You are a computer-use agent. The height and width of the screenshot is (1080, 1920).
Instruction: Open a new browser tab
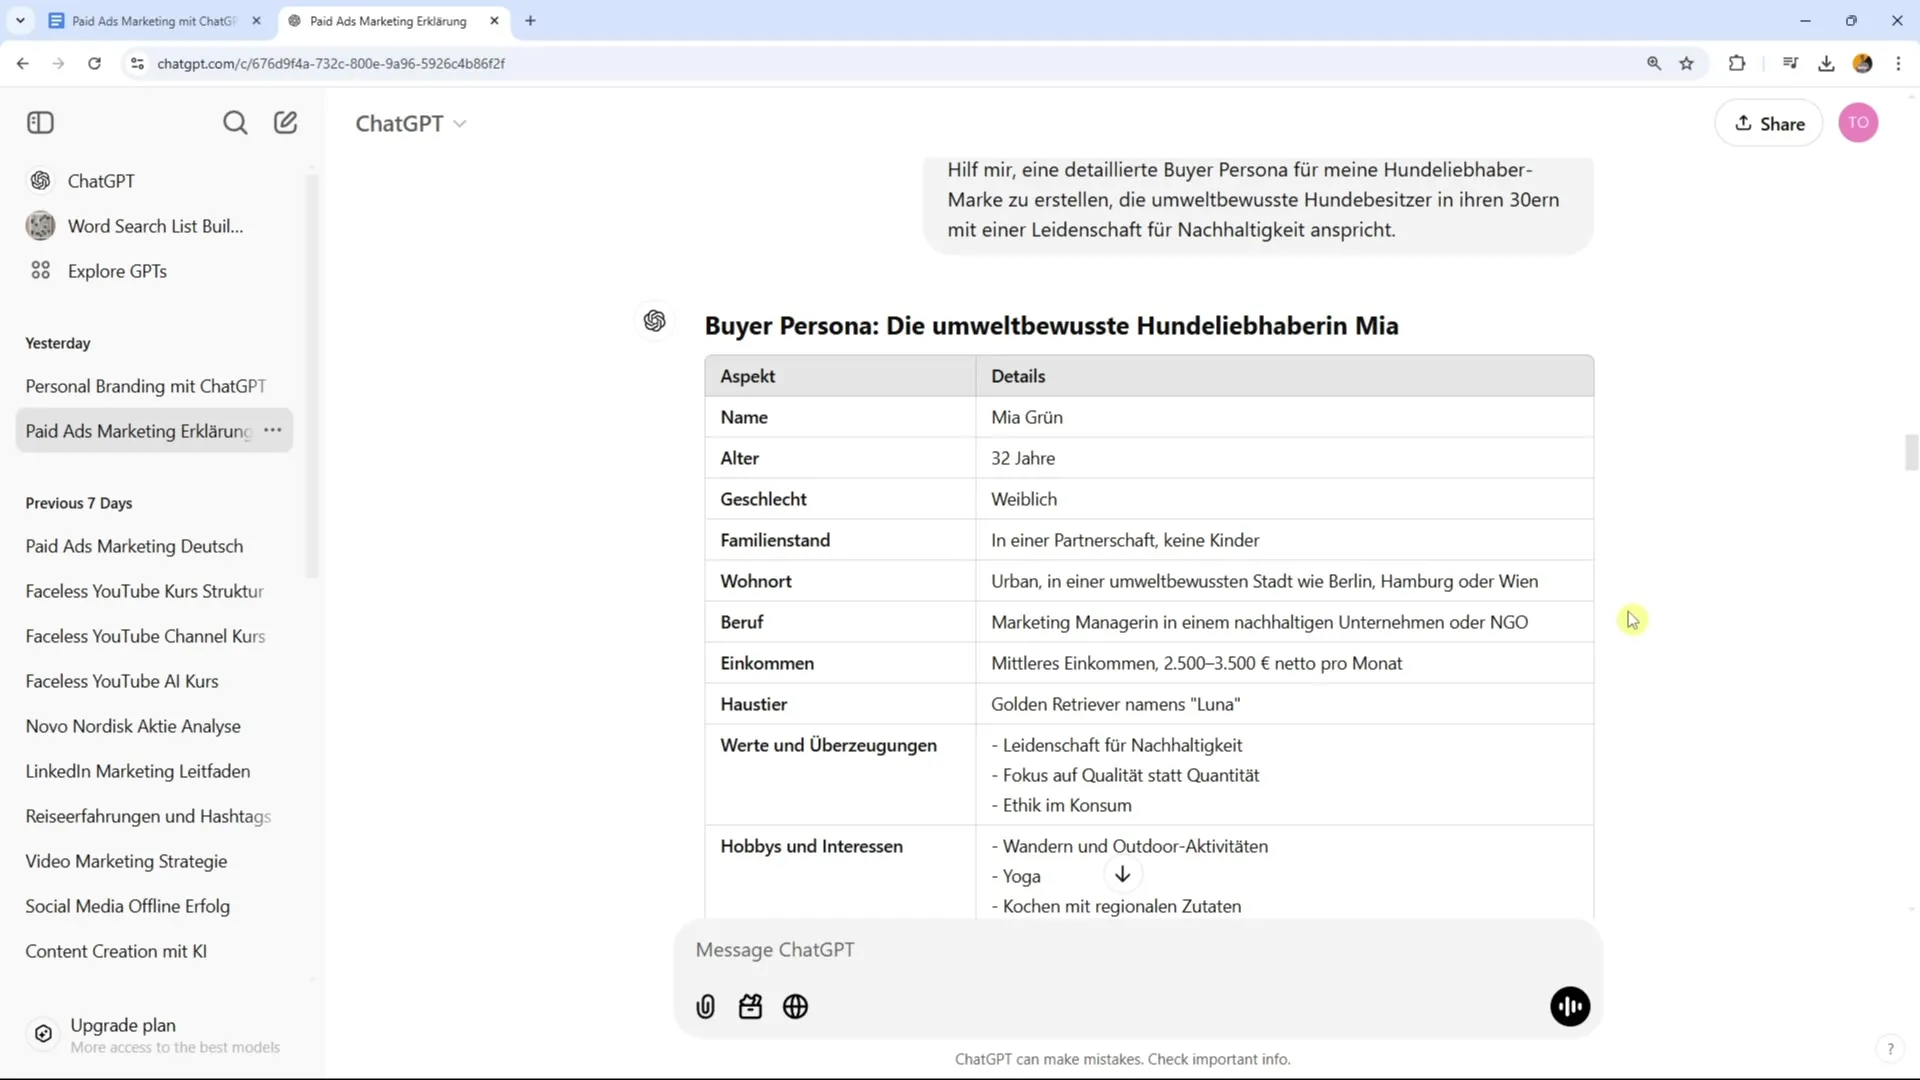530,20
